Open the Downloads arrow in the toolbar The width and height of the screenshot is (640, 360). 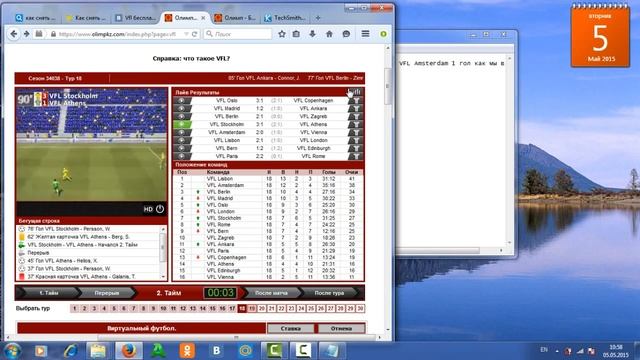tap(312, 34)
